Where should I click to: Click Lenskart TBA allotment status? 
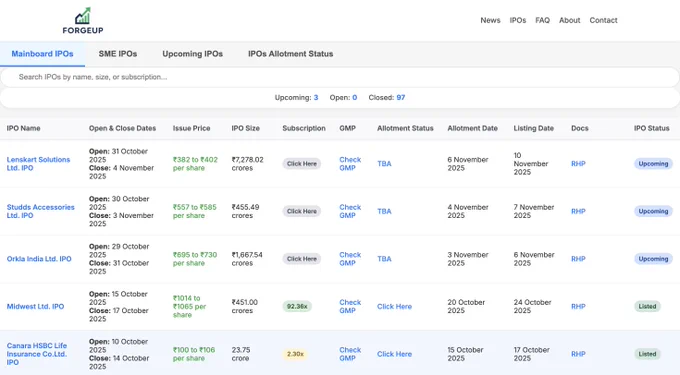[384, 164]
